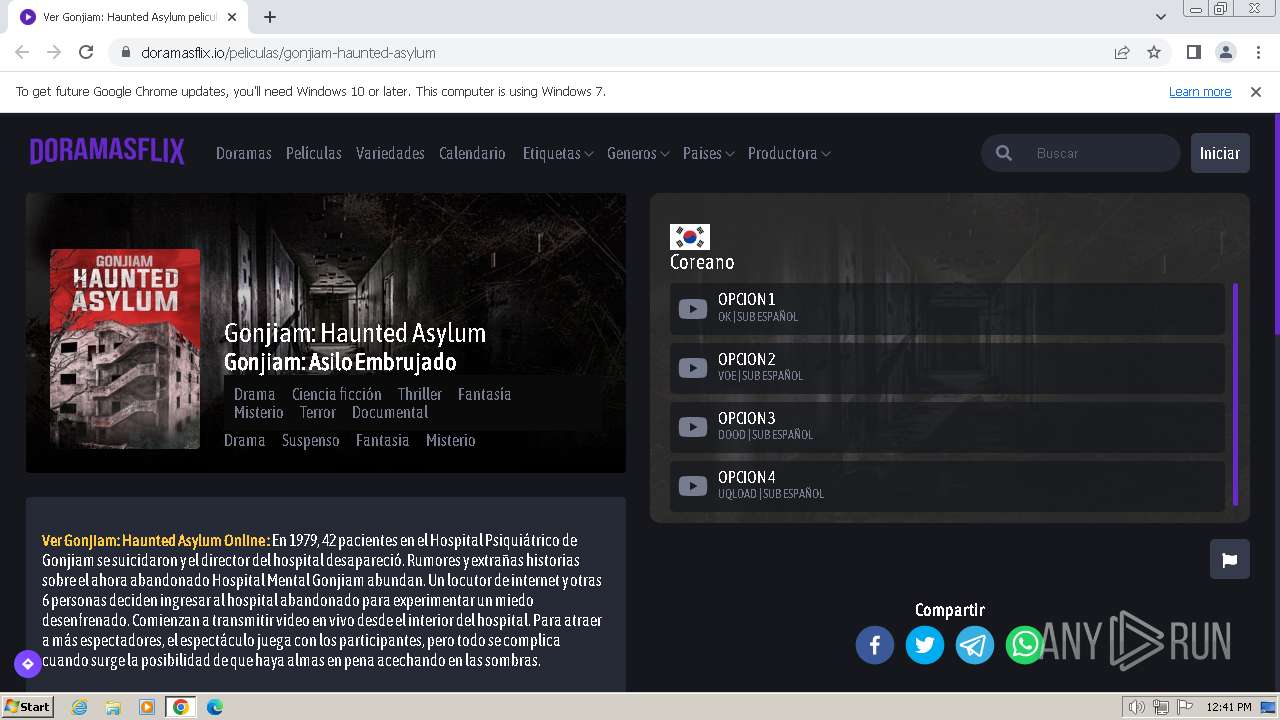Click the search magnifier icon
Viewport: 1280px width, 720px height.
1004,153
